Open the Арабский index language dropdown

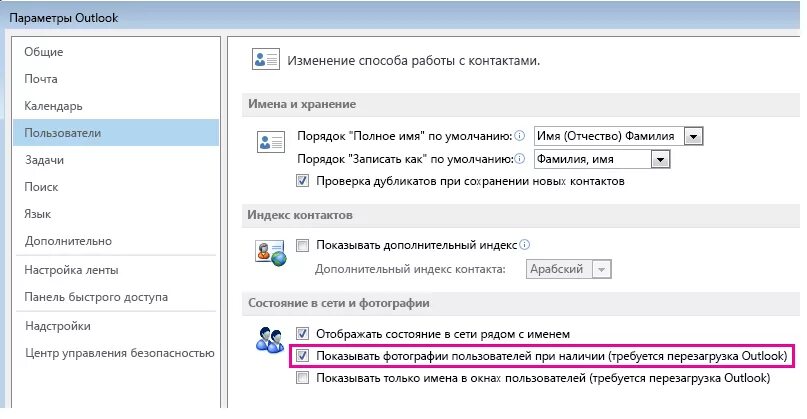click(568, 269)
